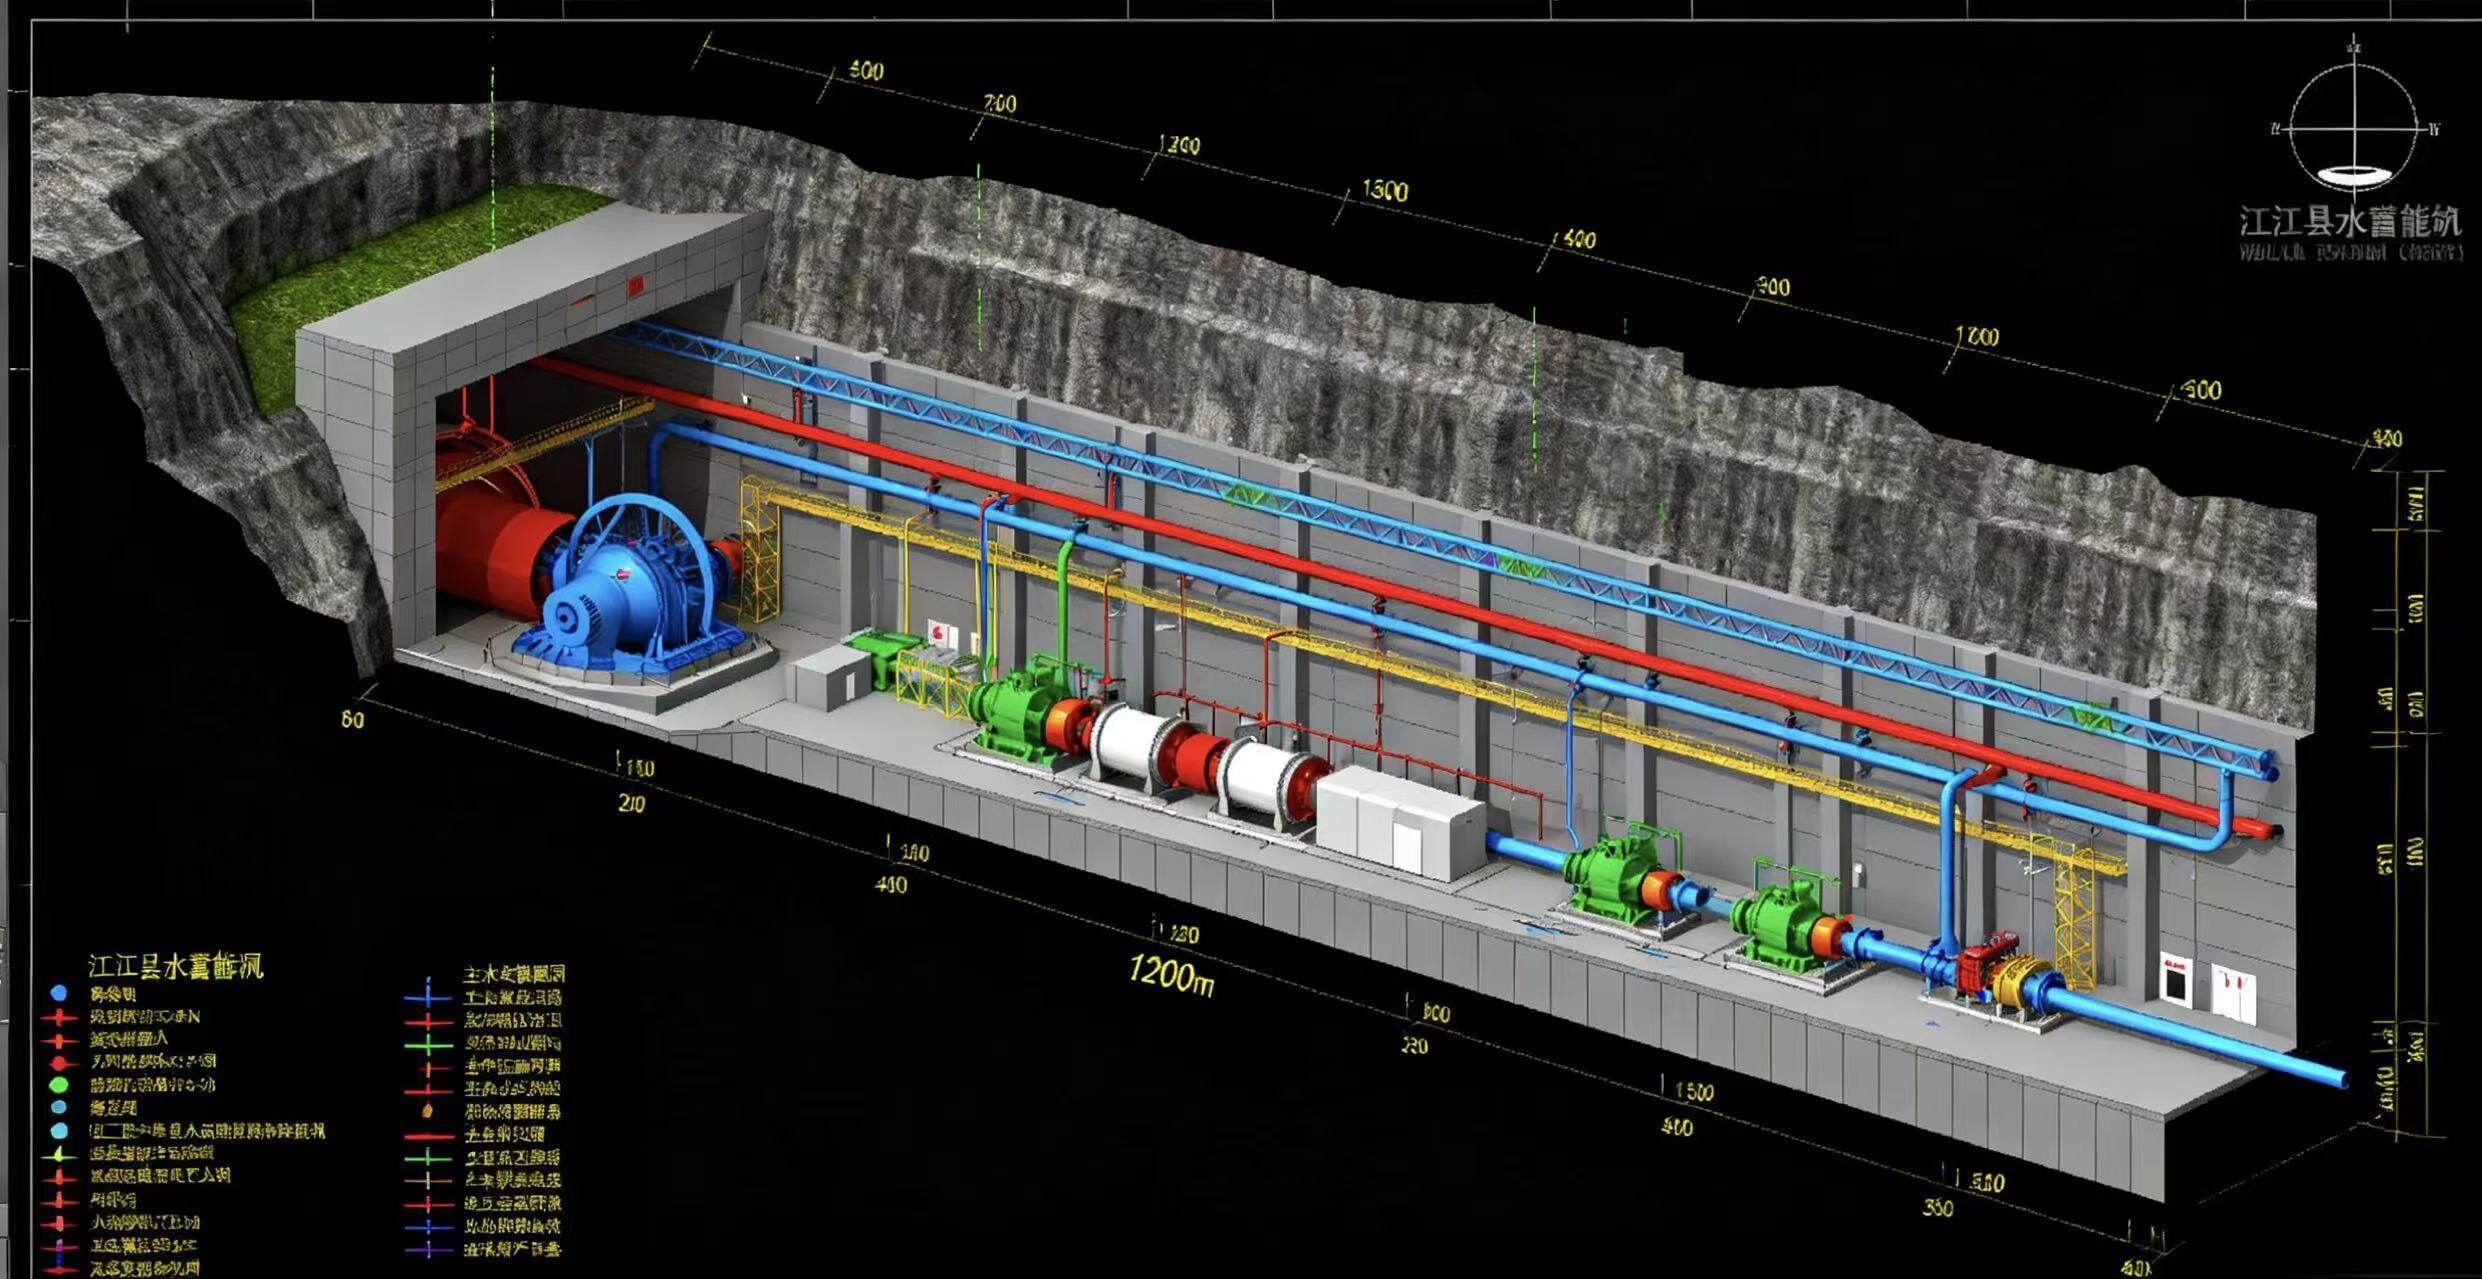Click the yellow-green triangle legend marker
Viewport: 2482px width, 1279px height.
tap(59, 1154)
